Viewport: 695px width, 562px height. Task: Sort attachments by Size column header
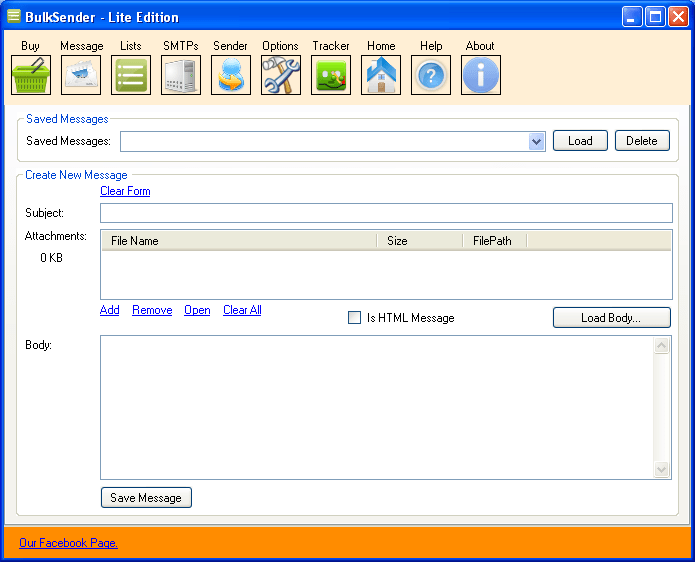click(x=420, y=241)
